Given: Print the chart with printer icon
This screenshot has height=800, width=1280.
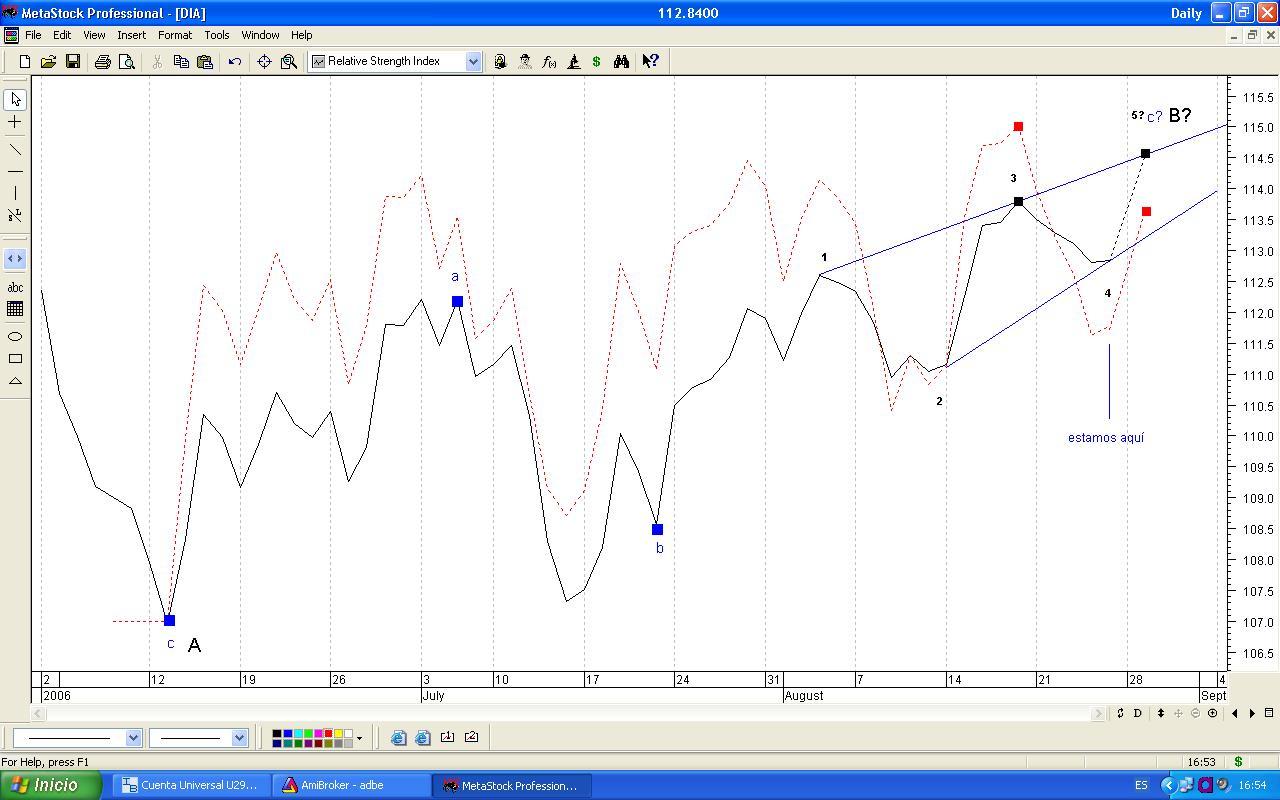Looking at the screenshot, I should [102, 62].
